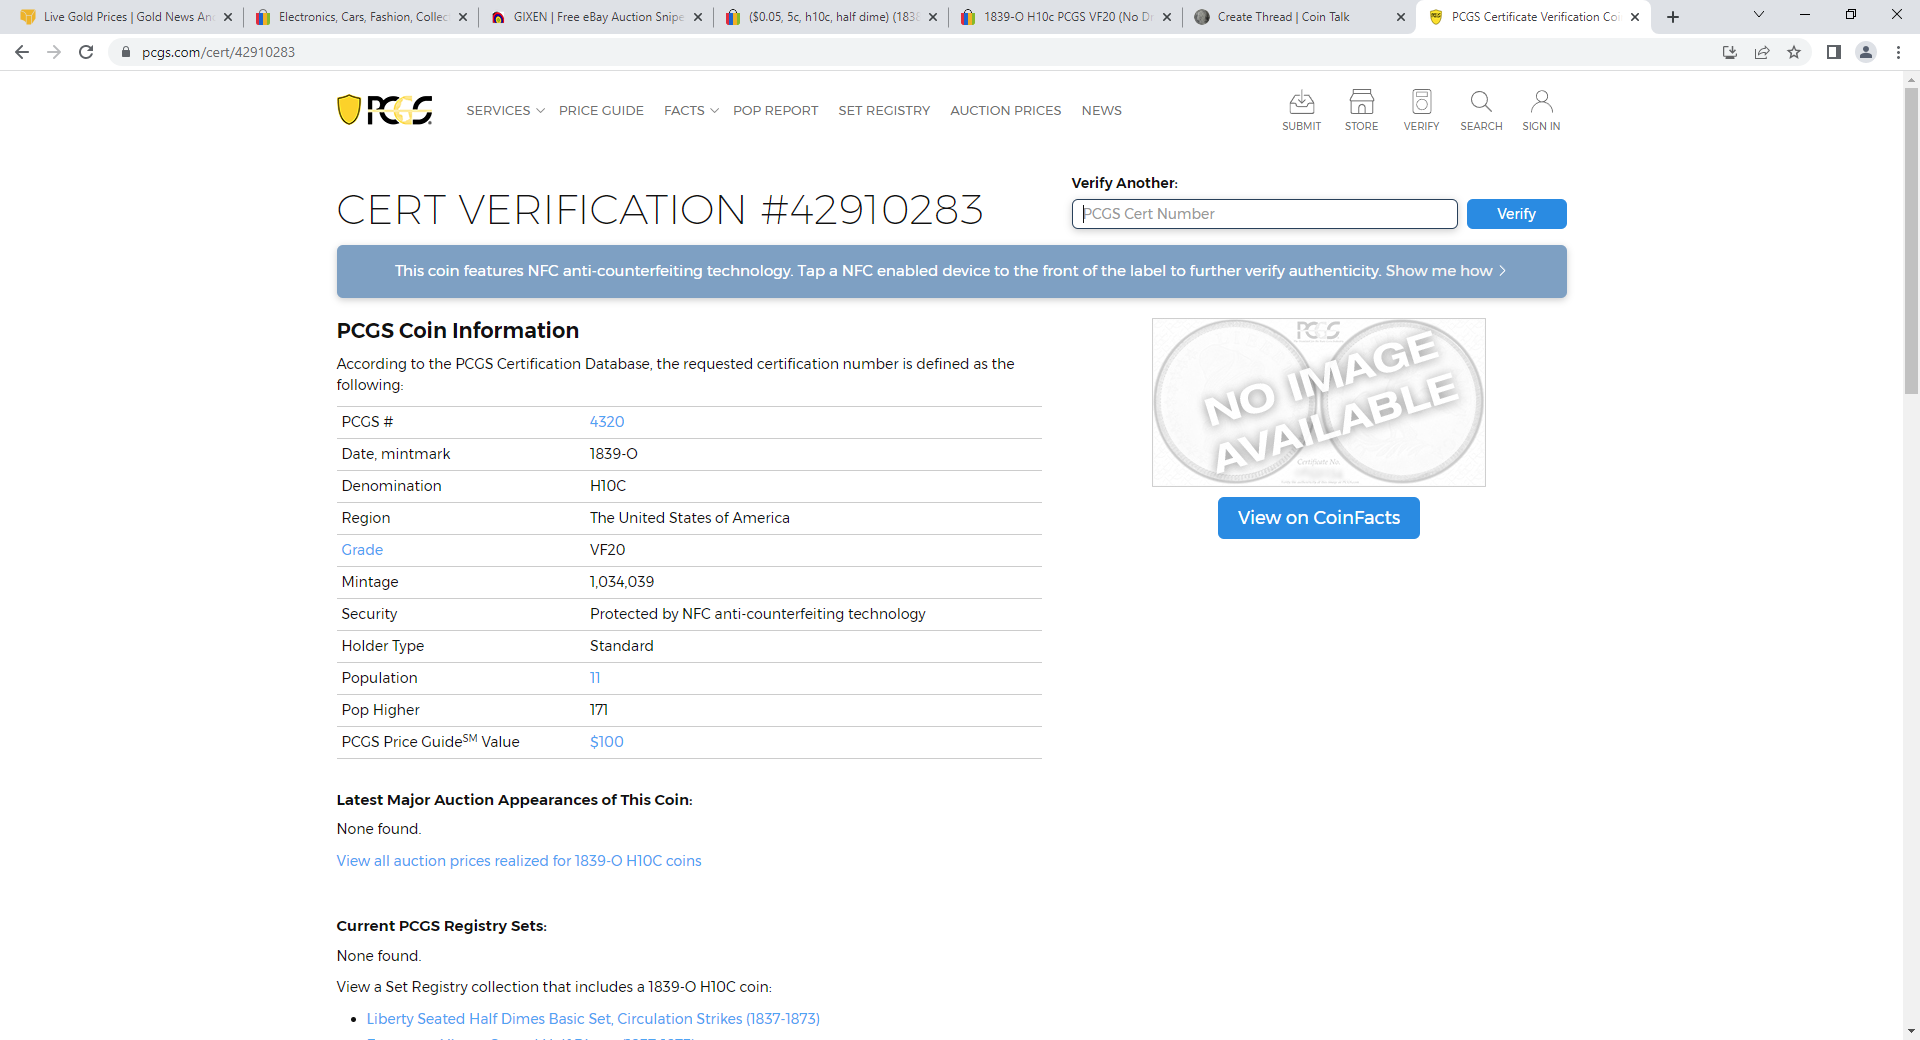
Task: View all auction prices for 1839-O H10C
Action: click(x=519, y=861)
